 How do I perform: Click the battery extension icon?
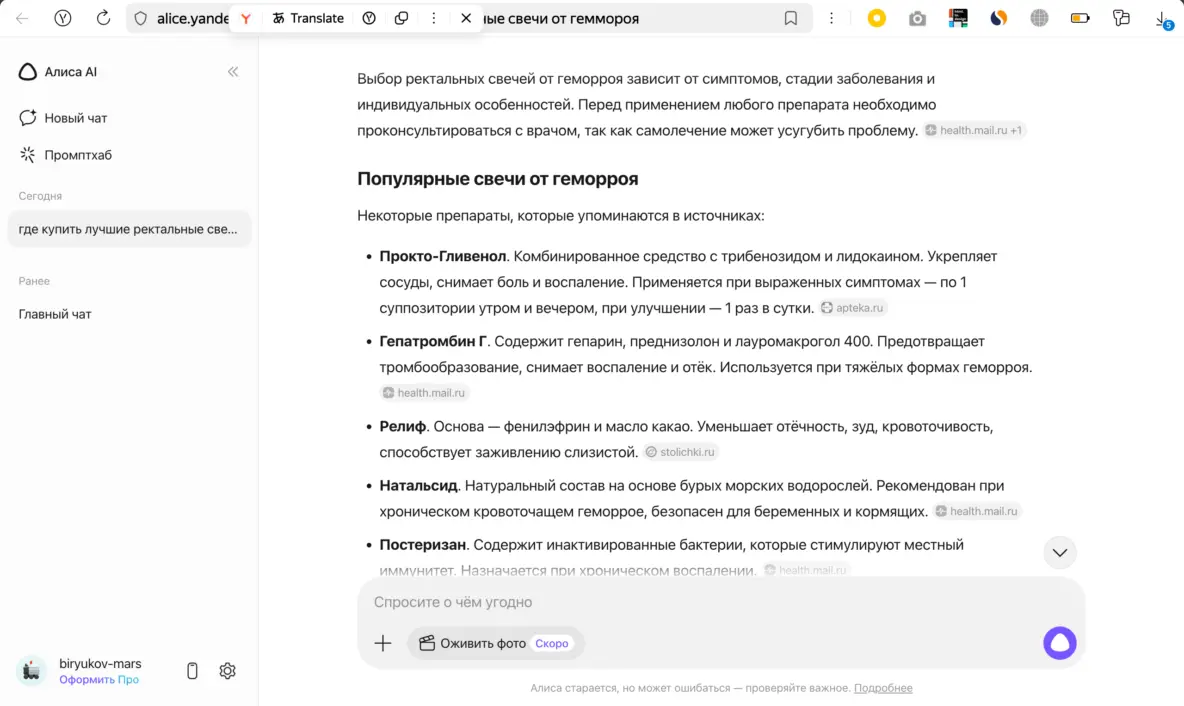click(x=1080, y=18)
